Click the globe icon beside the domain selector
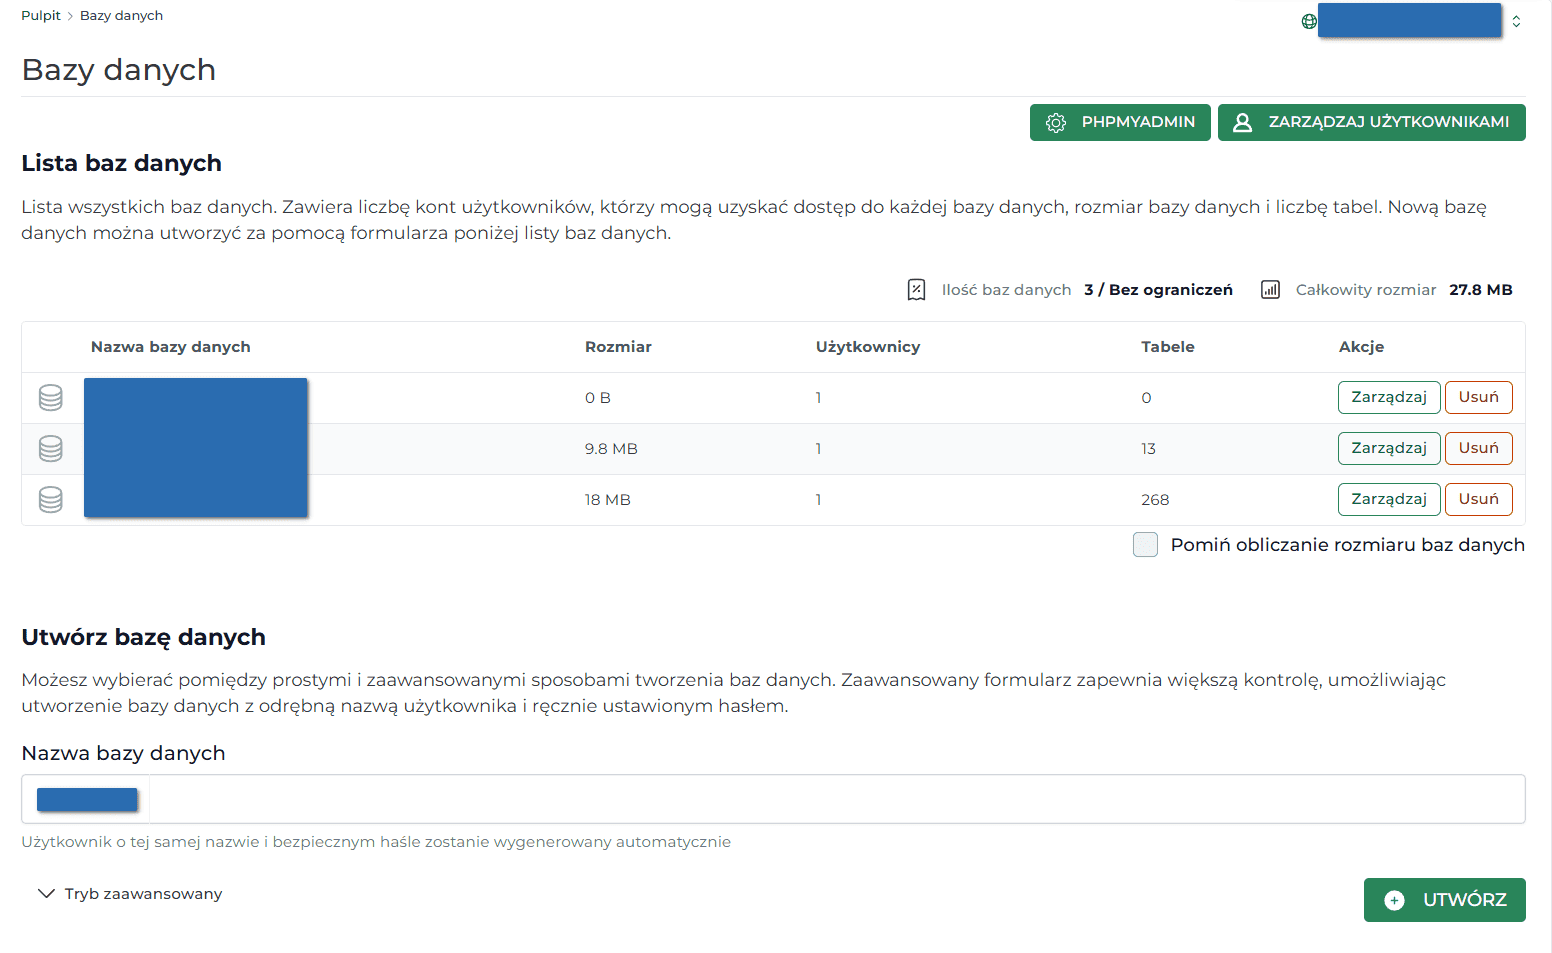The image size is (1552, 953). pos(1309,21)
